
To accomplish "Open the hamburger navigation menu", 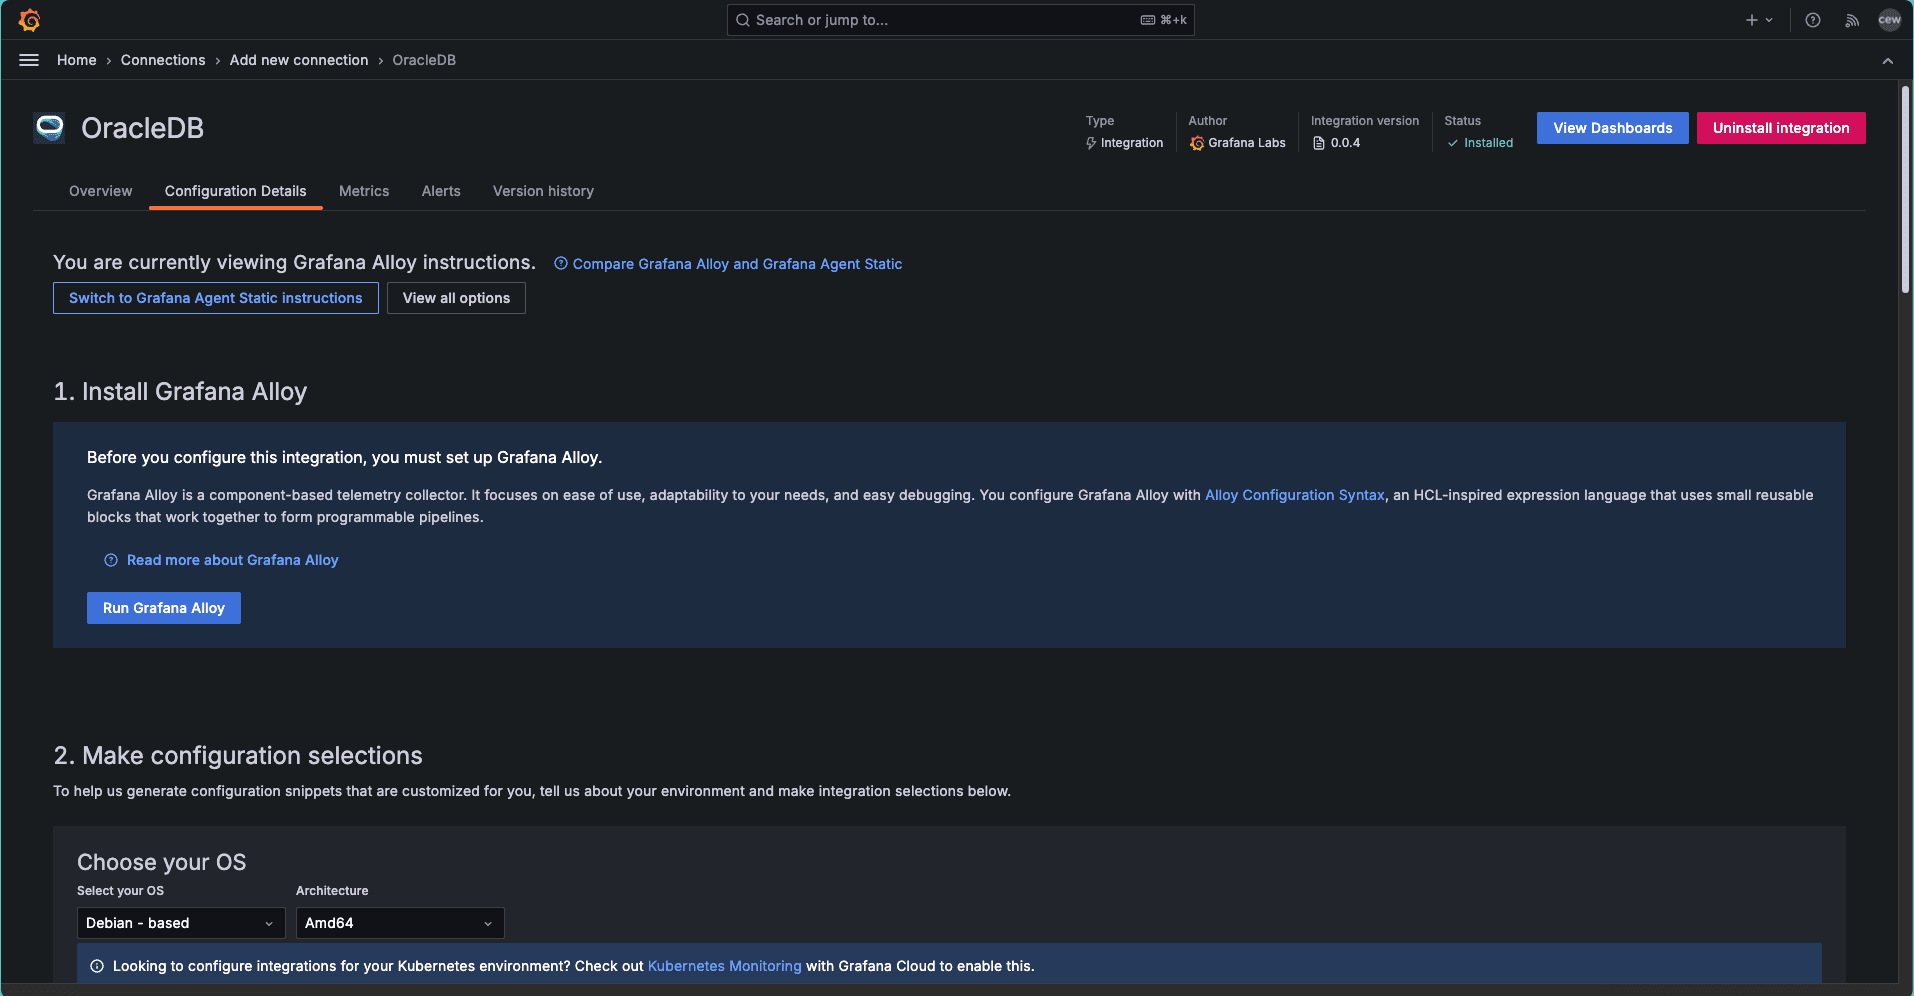I will pos(29,60).
